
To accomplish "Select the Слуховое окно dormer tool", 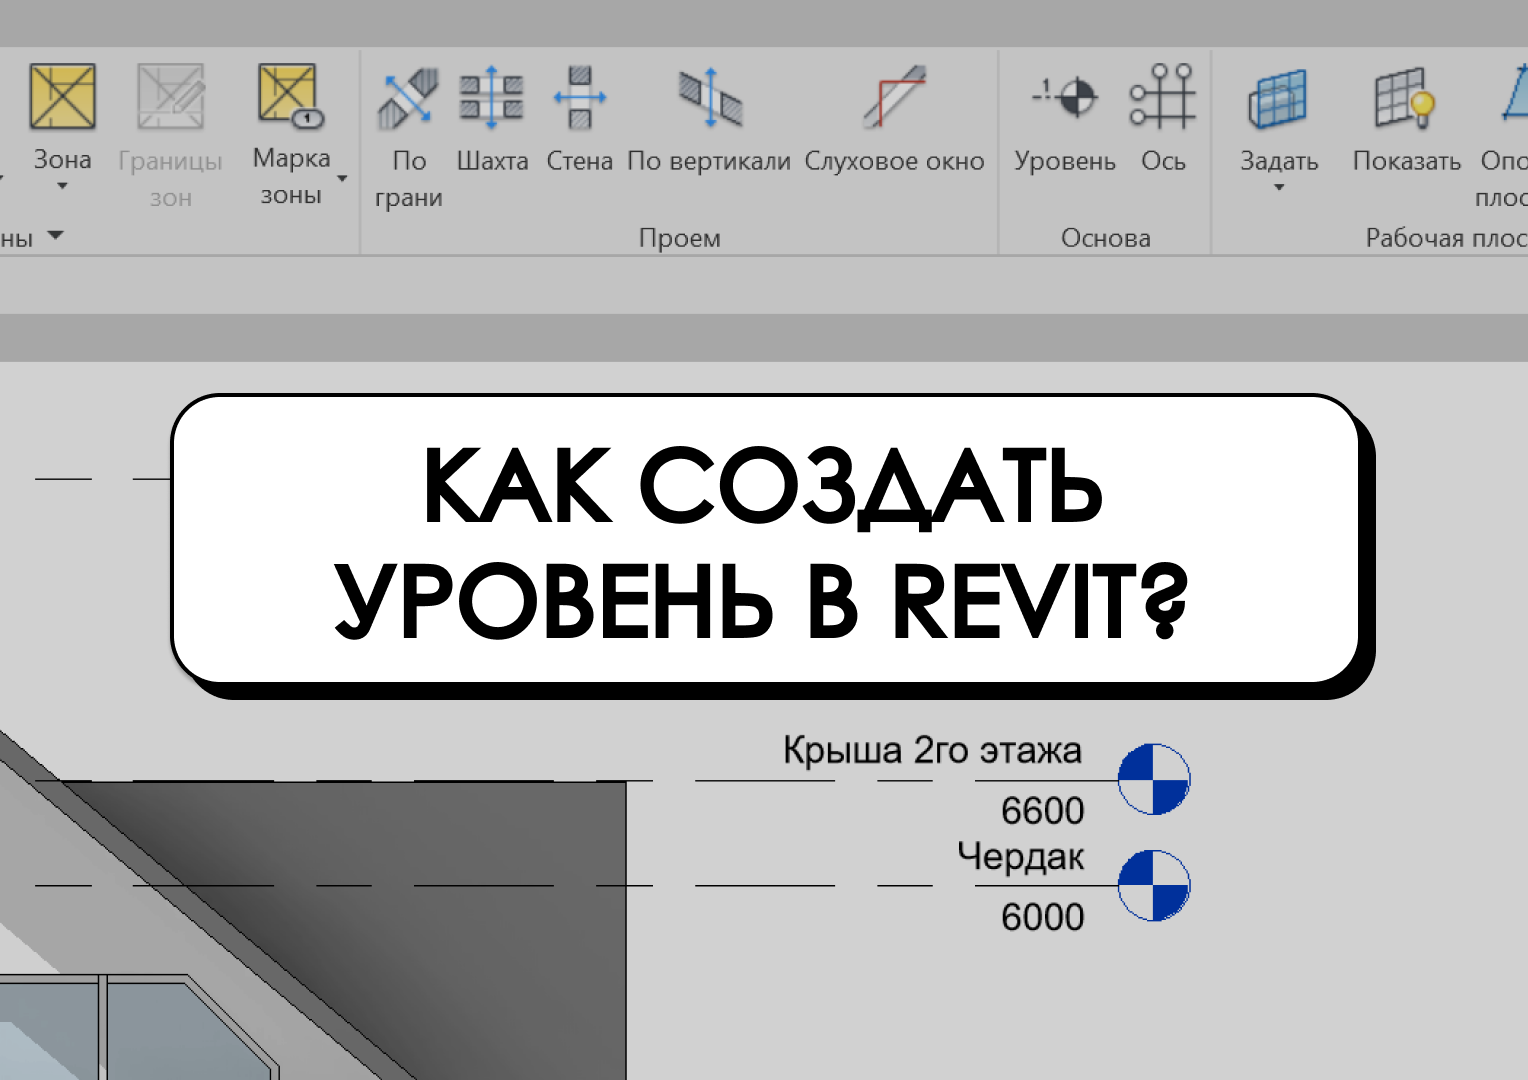I will click(x=895, y=98).
